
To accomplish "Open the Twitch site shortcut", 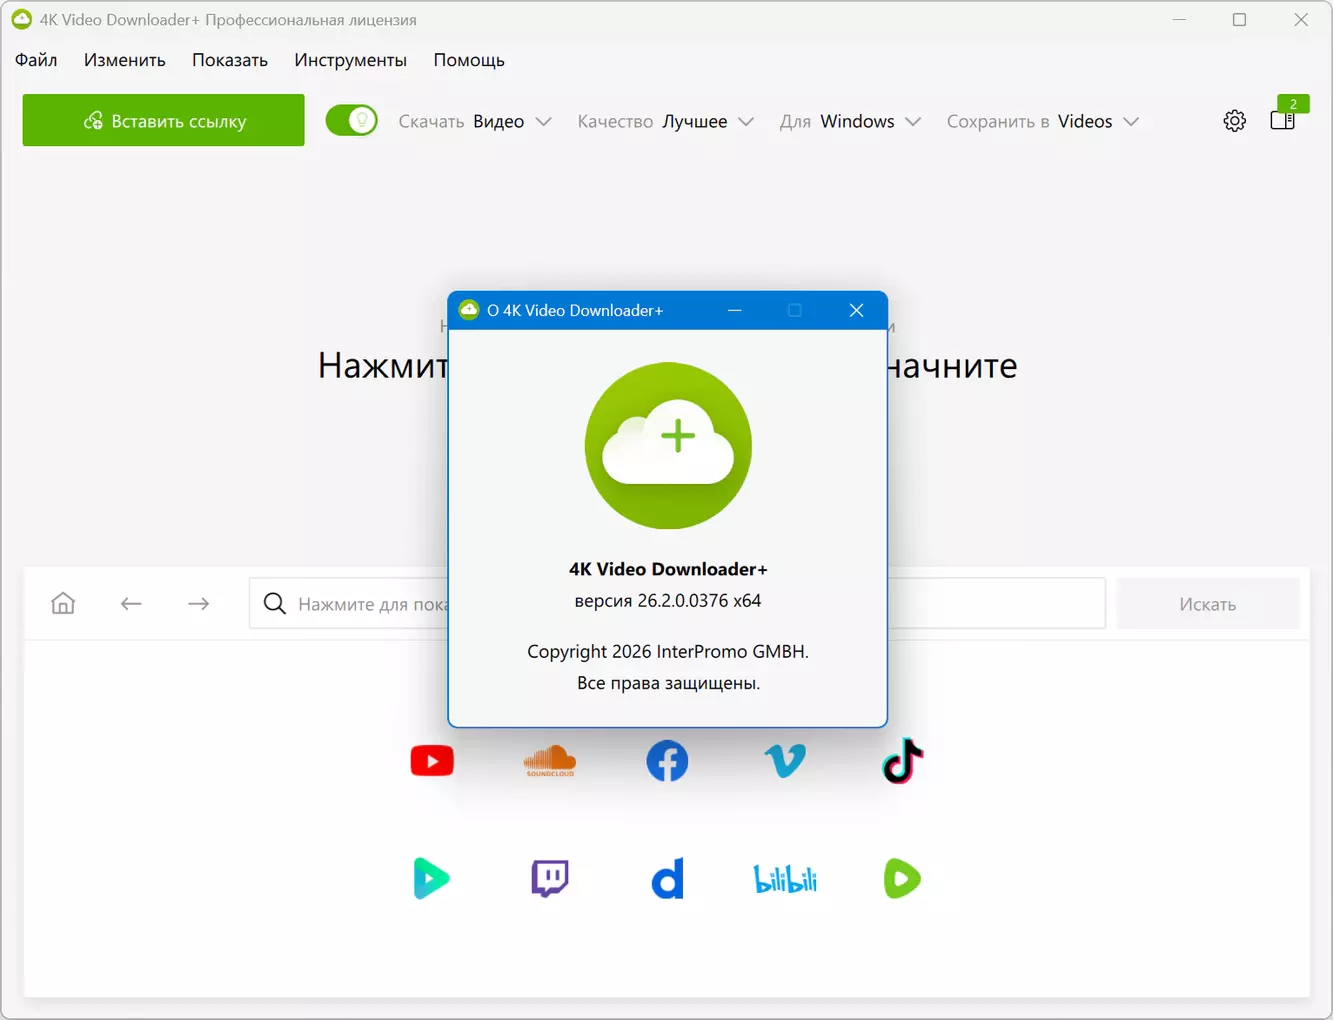I will [x=550, y=879].
